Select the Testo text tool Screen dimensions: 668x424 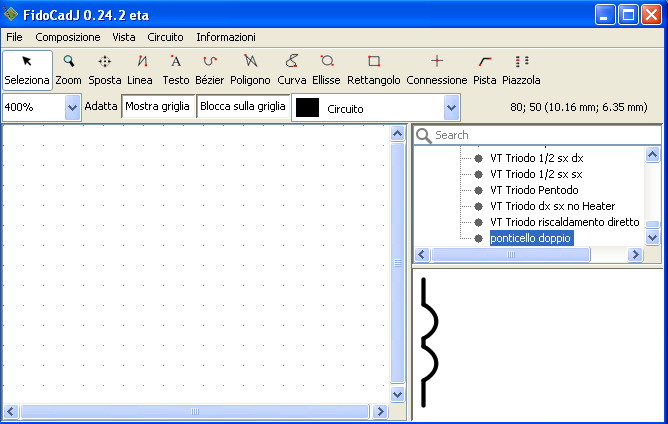click(176, 69)
